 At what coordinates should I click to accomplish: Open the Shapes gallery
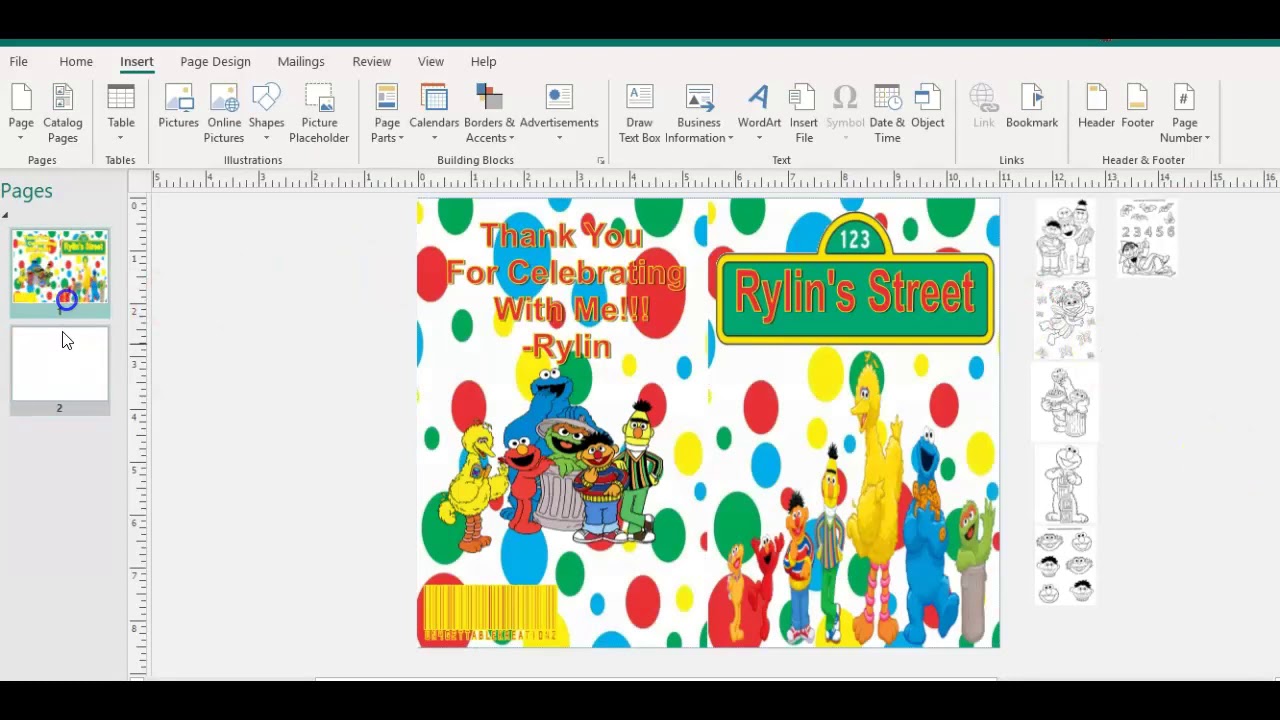(x=266, y=113)
